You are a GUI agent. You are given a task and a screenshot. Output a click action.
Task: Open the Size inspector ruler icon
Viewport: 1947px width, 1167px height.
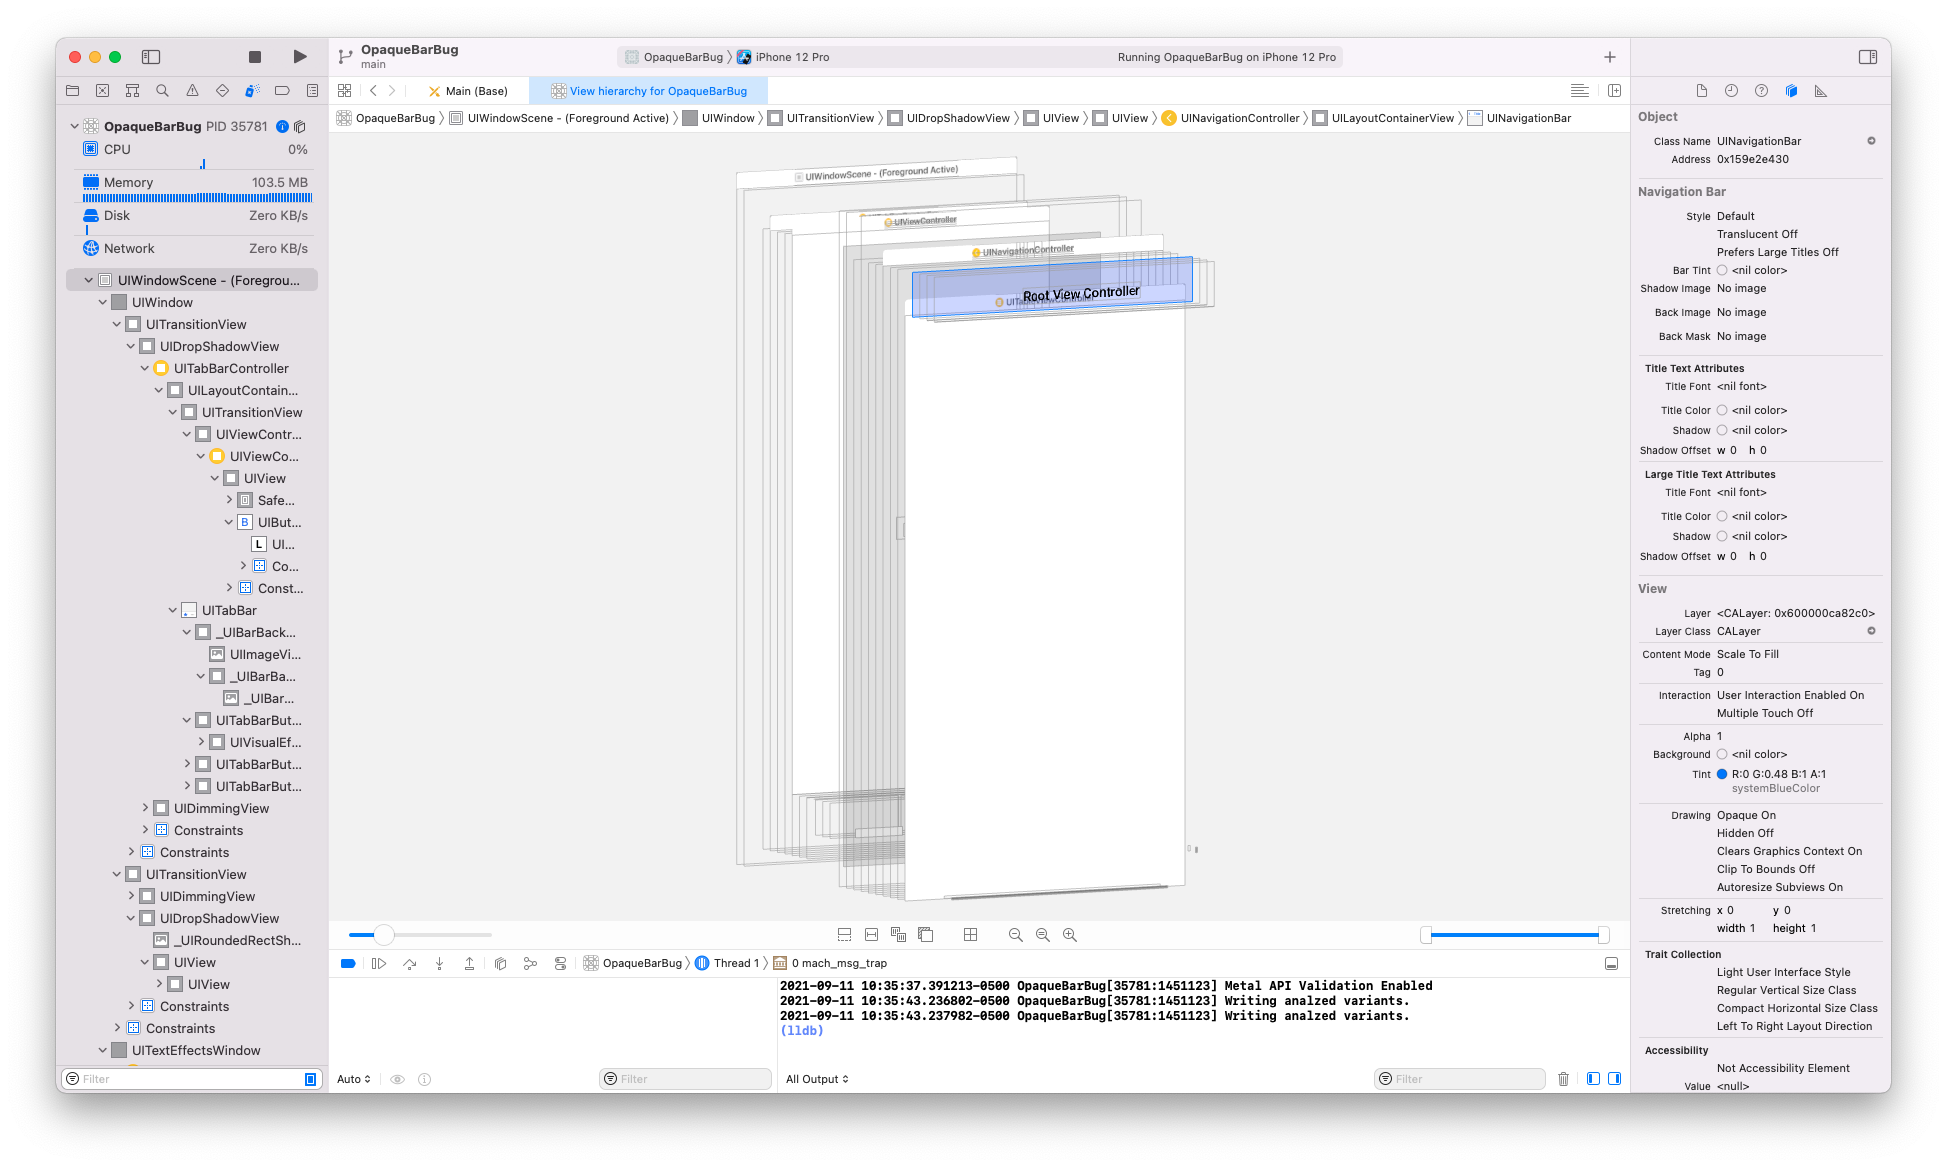pos(1820,91)
